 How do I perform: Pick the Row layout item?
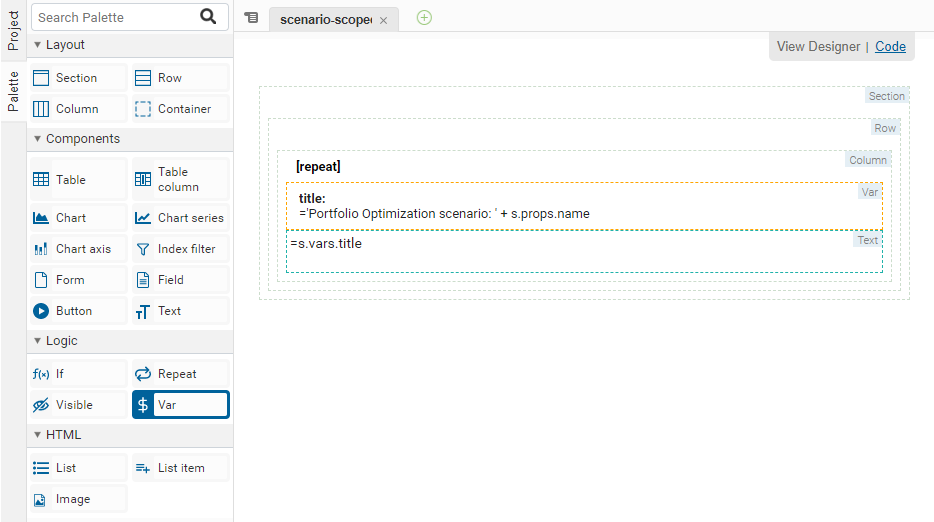click(180, 78)
